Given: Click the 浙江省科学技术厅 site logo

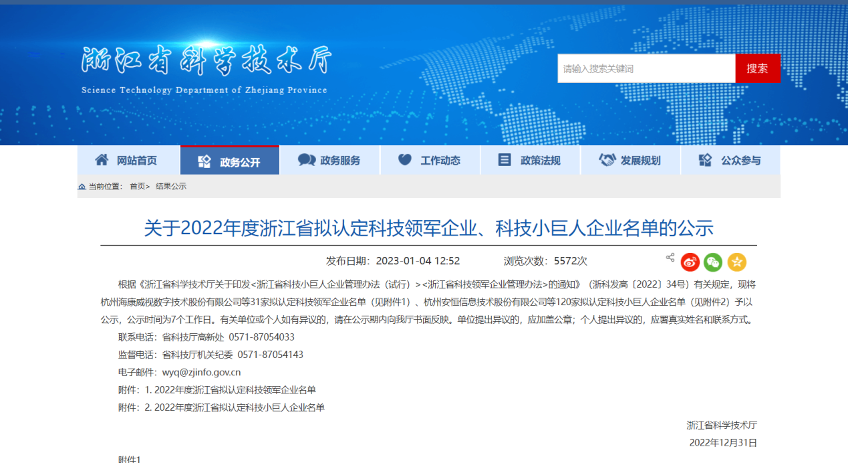Looking at the screenshot, I should [x=205, y=68].
